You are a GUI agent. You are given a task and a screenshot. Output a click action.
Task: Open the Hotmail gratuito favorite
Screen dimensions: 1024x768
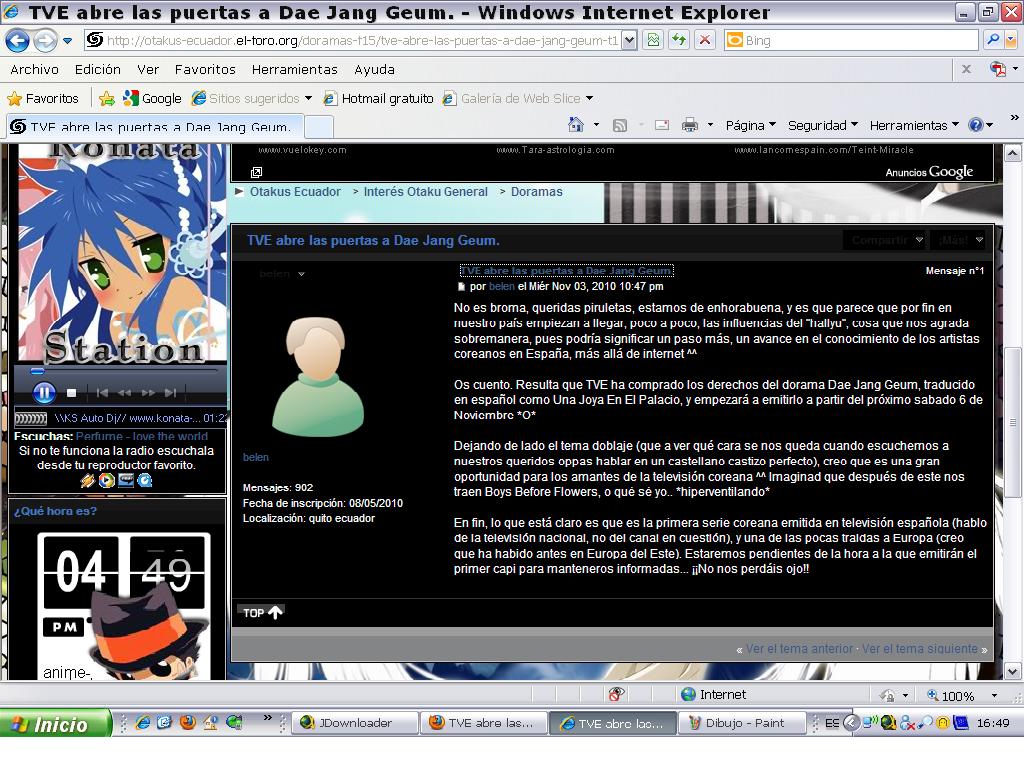tap(379, 99)
